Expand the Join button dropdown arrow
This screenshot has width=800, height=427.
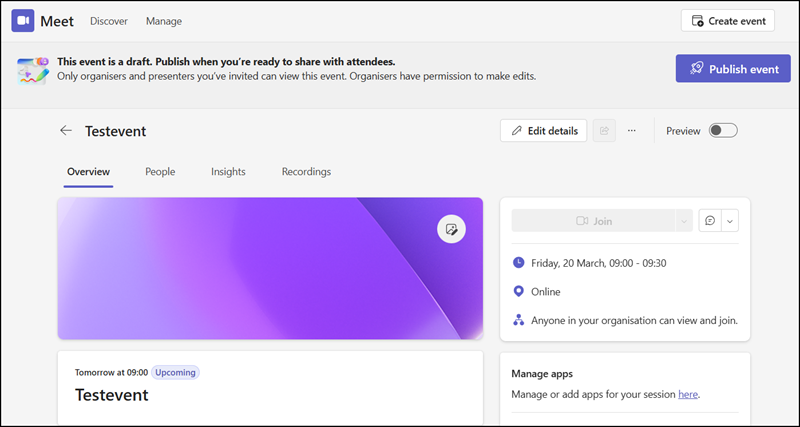(x=684, y=221)
